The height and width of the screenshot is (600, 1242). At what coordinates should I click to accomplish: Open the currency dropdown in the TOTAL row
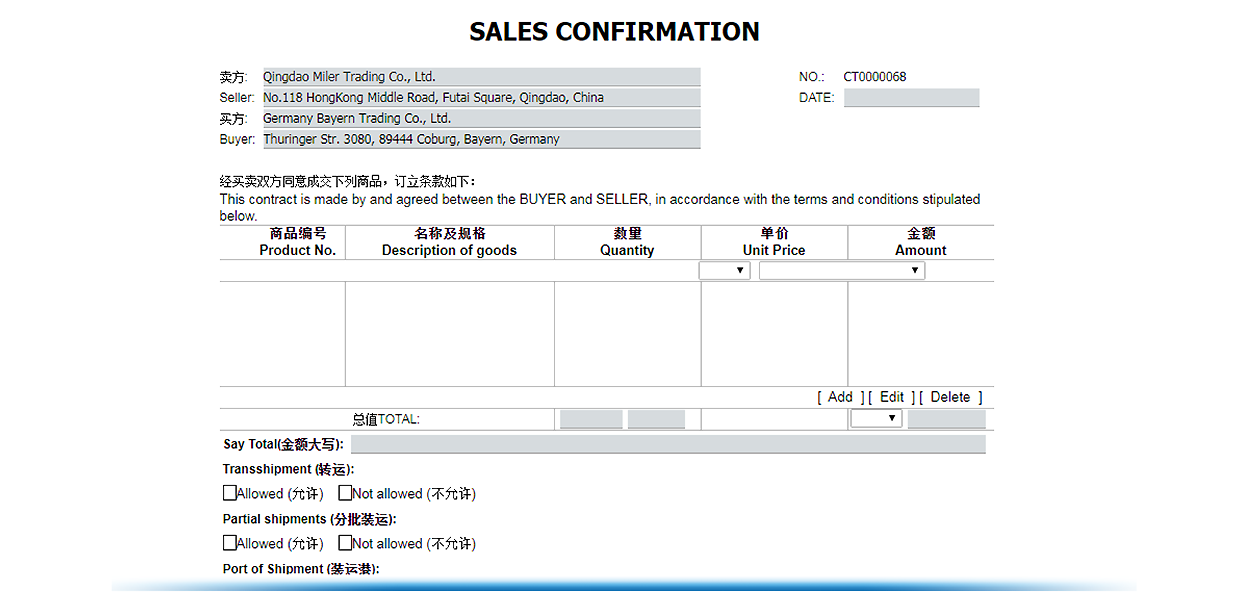[876, 419]
